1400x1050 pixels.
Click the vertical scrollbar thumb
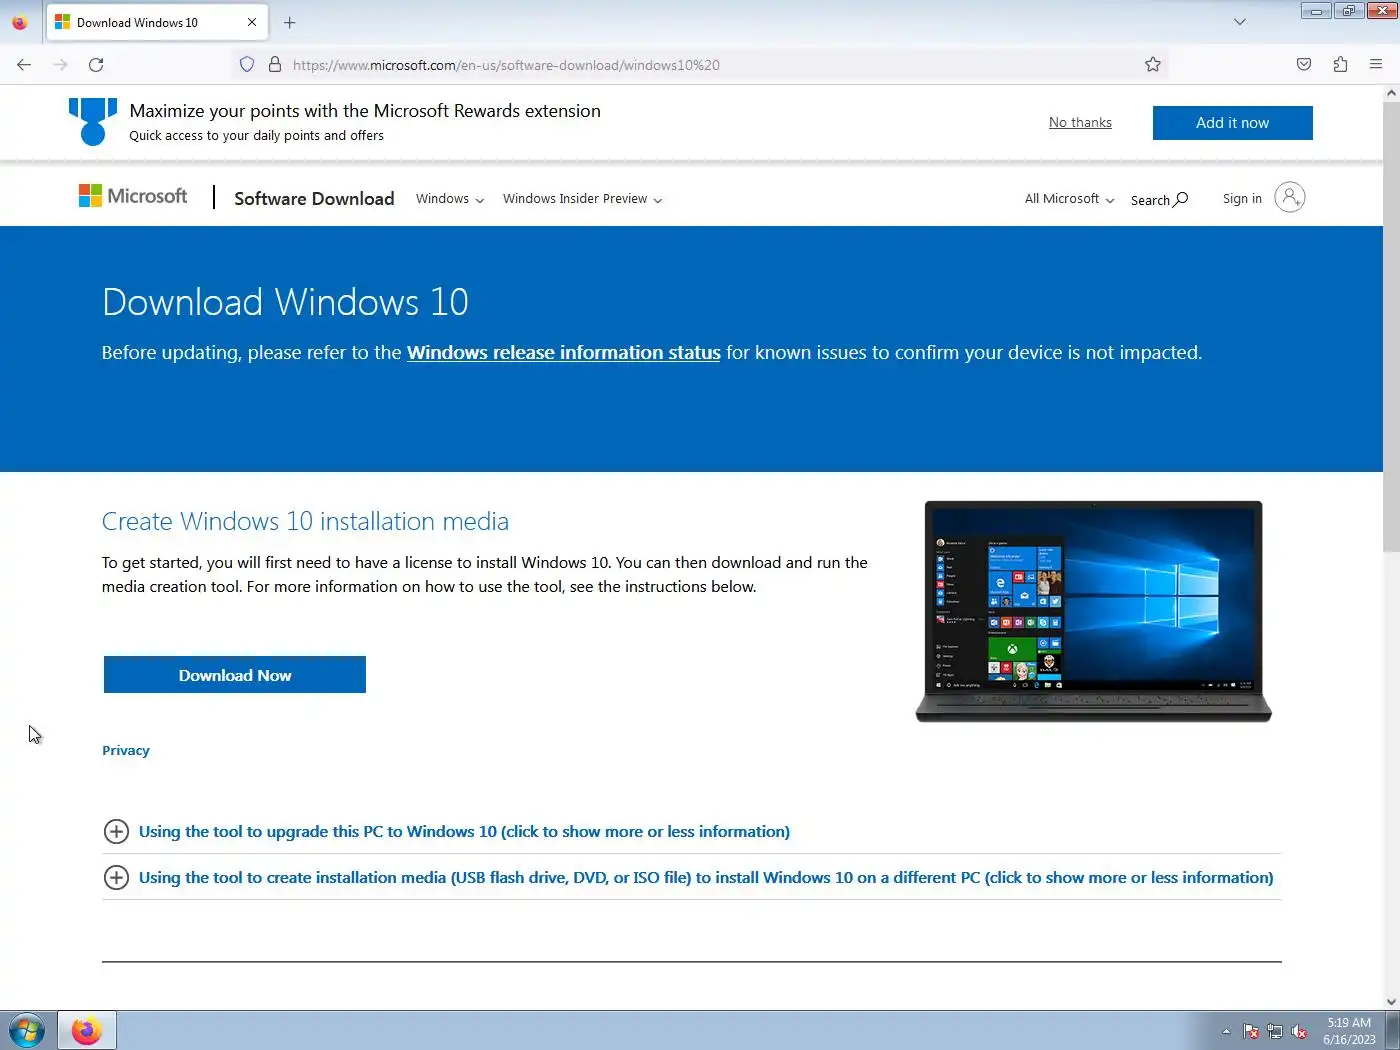point(1391,326)
